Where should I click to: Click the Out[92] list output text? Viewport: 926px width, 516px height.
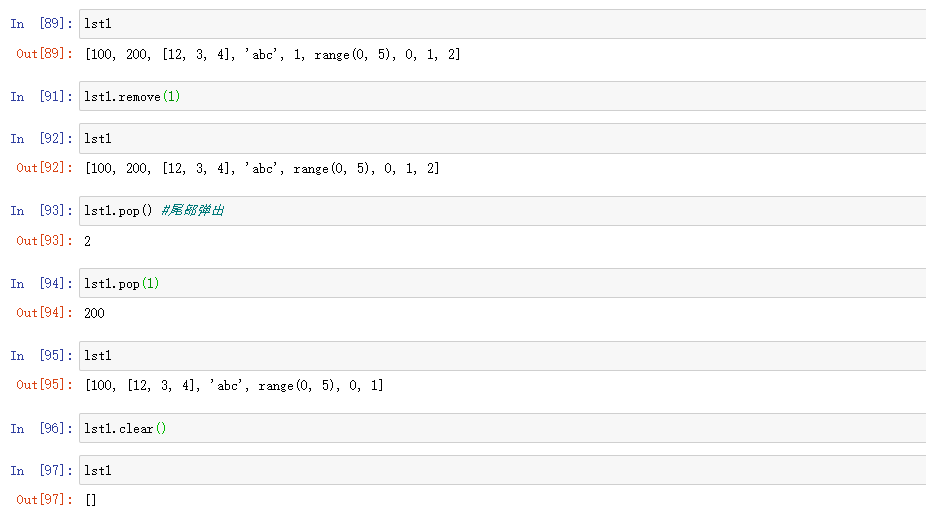[x=262, y=169]
